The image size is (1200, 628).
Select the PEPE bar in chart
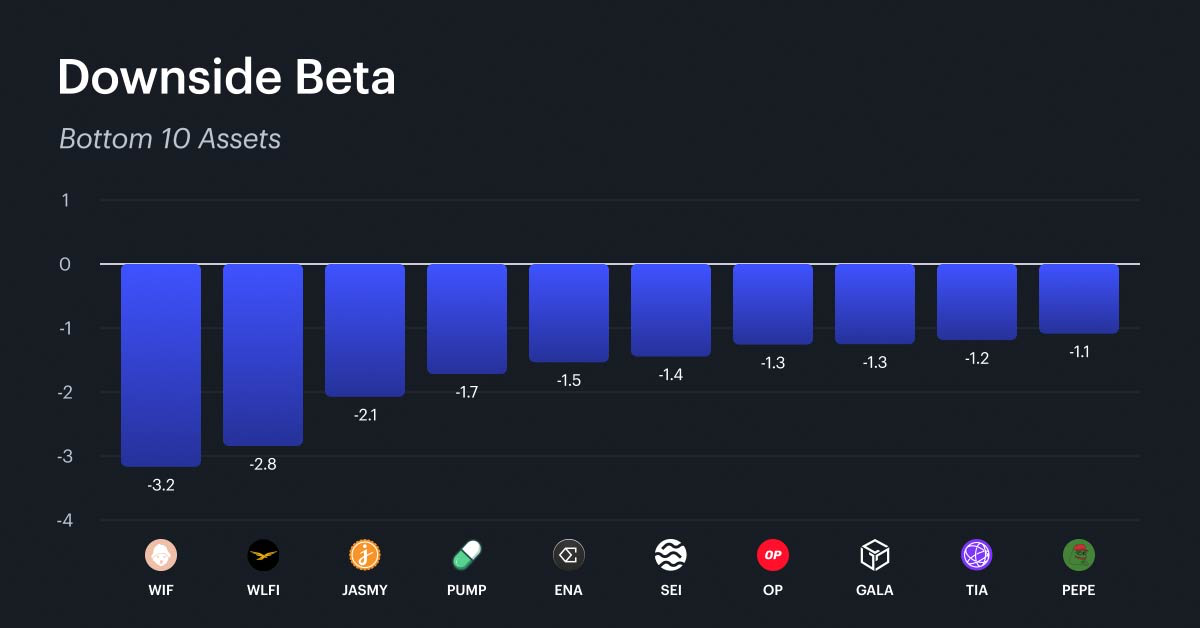point(1079,299)
